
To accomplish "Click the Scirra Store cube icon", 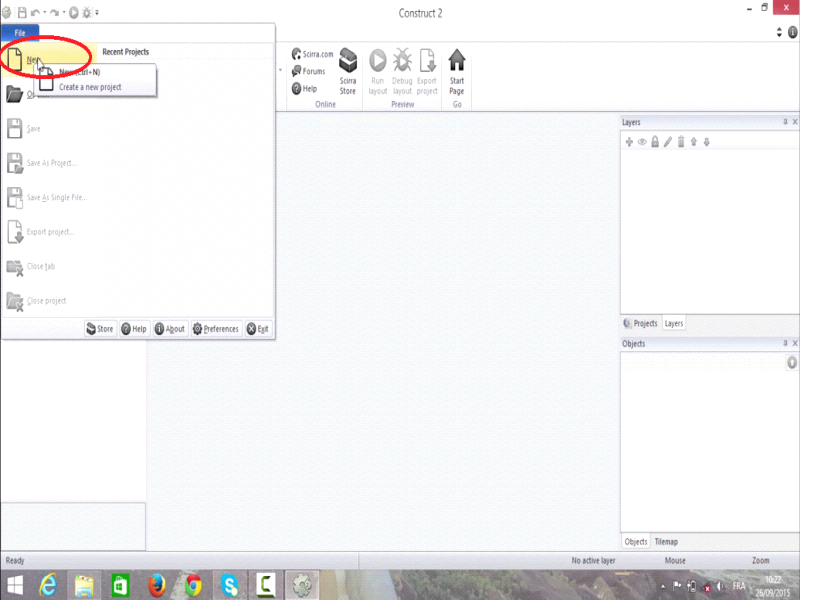I will [x=348, y=60].
